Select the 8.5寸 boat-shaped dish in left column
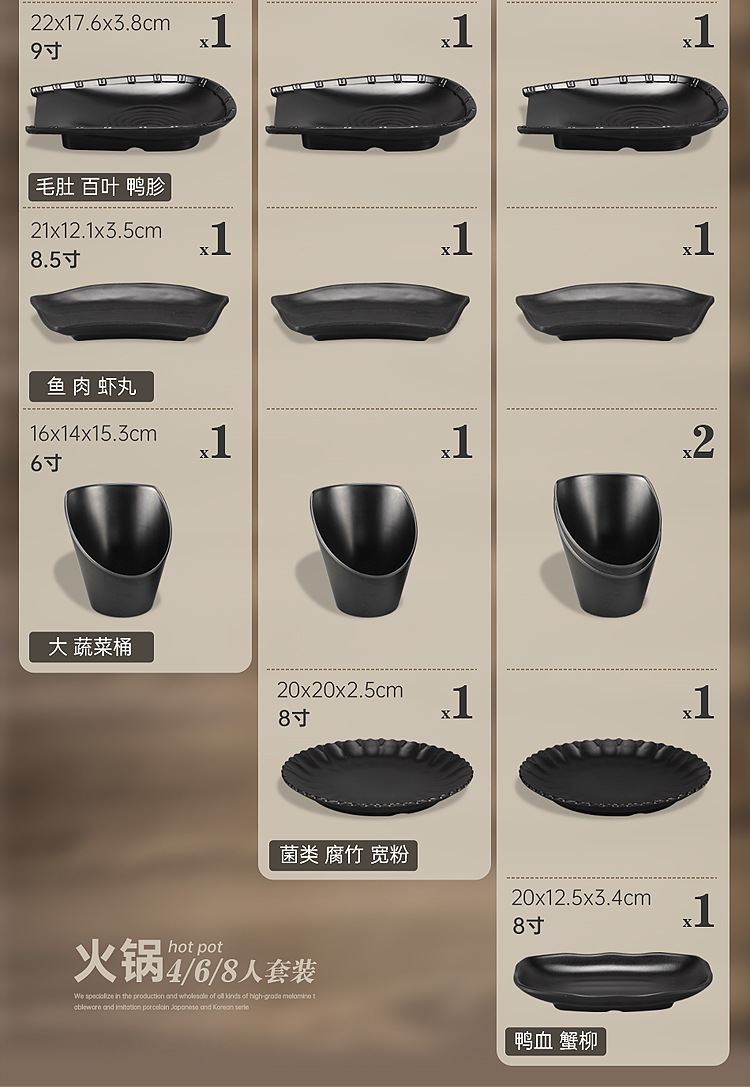The image size is (750, 1087). (x=129, y=311)
